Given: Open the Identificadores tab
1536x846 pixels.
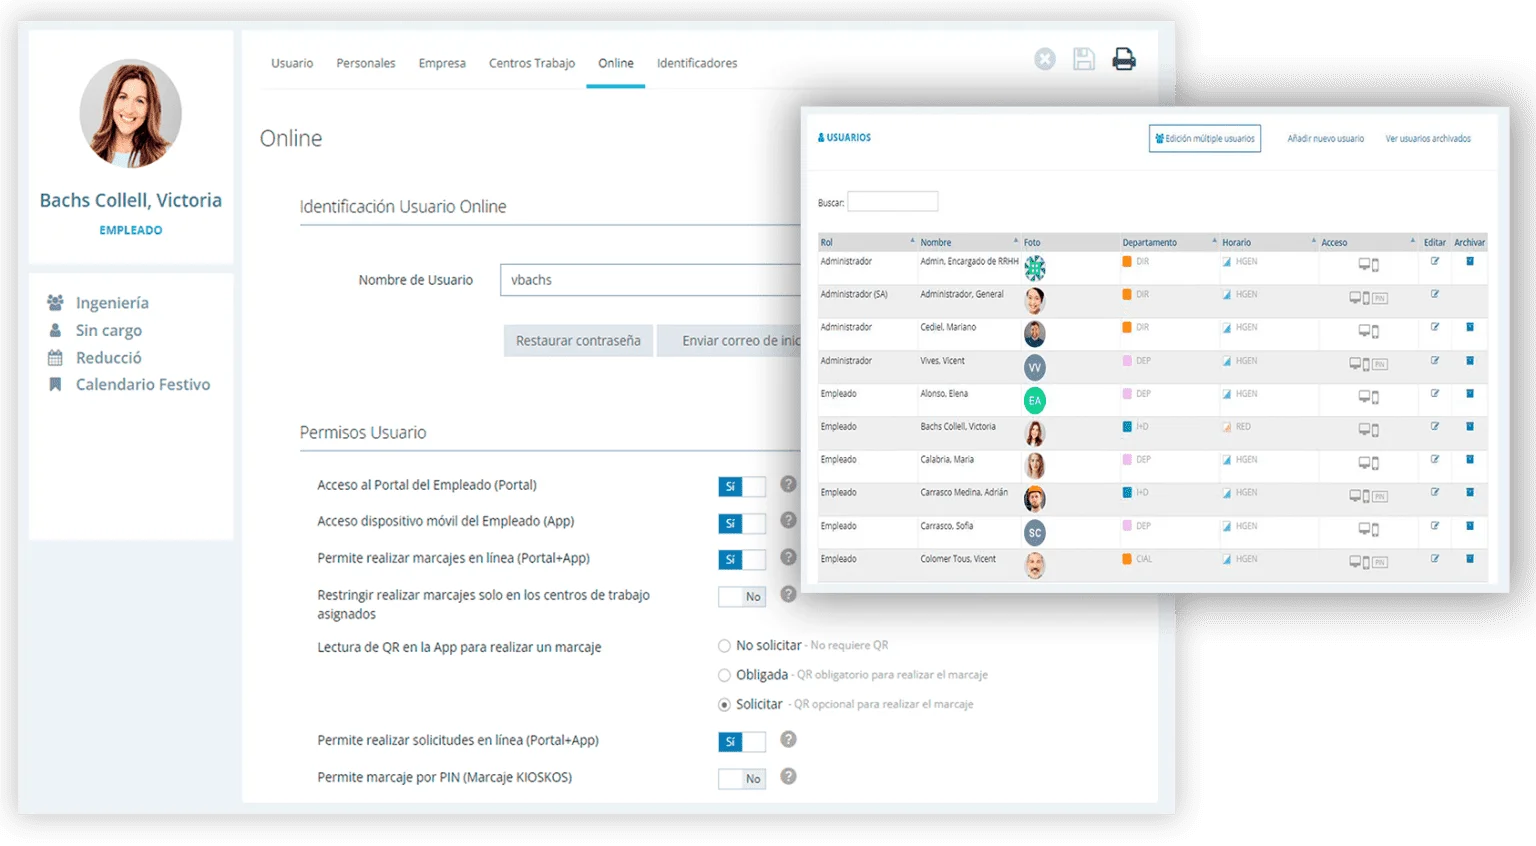Looking at the screenshot, I should 697,63.
